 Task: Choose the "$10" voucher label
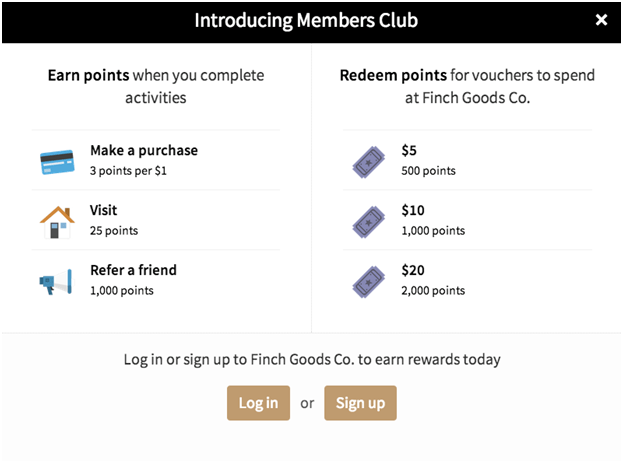[413, 210]
